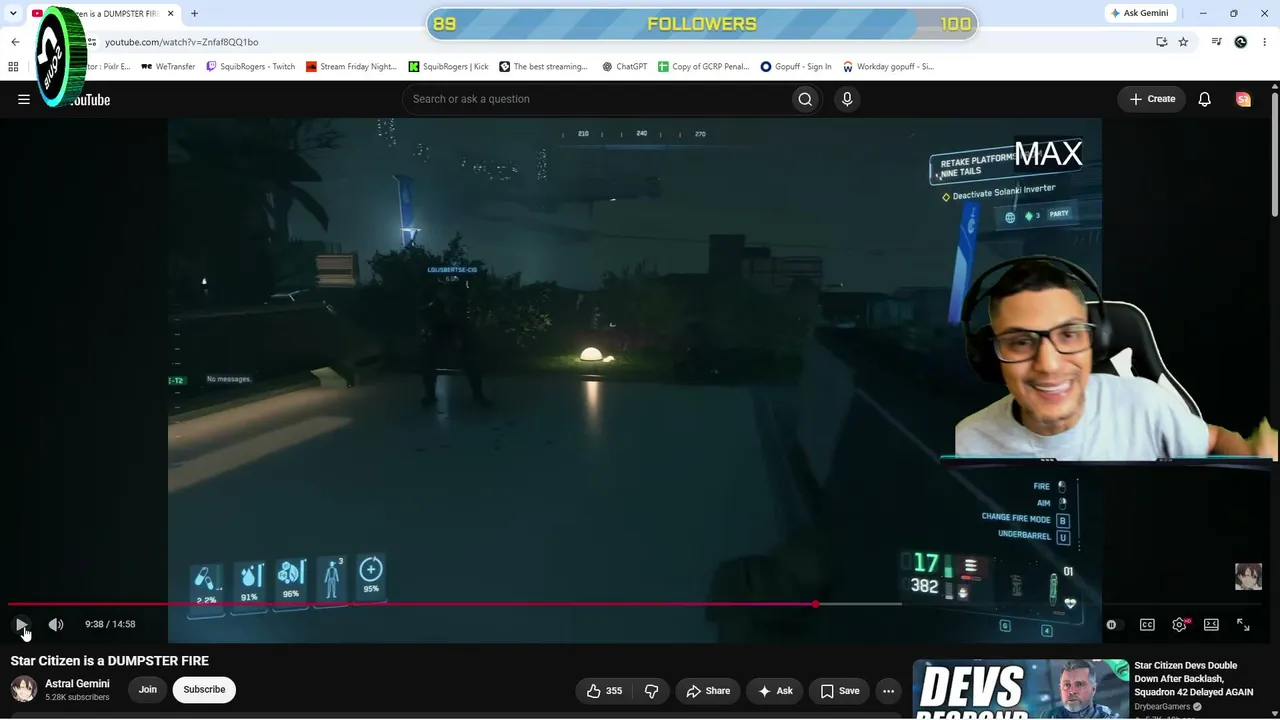
Task: Open a new browser tab
Action: [x=194, y=14]
